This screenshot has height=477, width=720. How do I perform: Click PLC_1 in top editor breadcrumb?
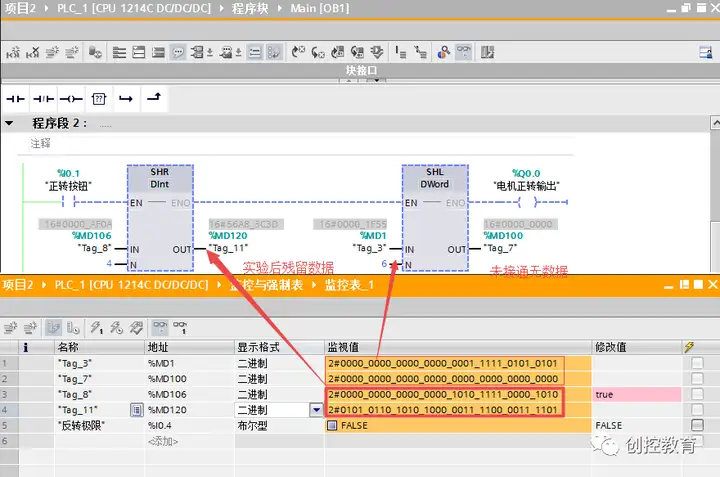point(134,8)
